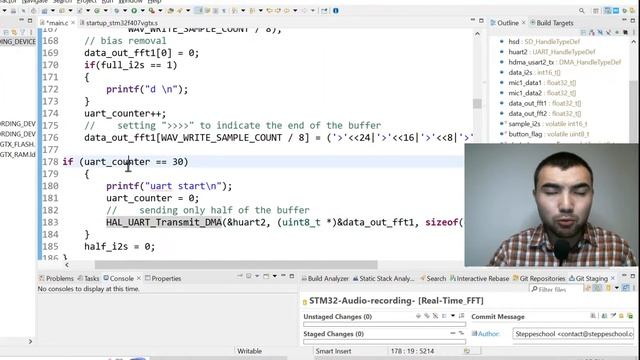Click the status bar updates icon
Viewport: 640px width, 360px height.
coord(467,351)
